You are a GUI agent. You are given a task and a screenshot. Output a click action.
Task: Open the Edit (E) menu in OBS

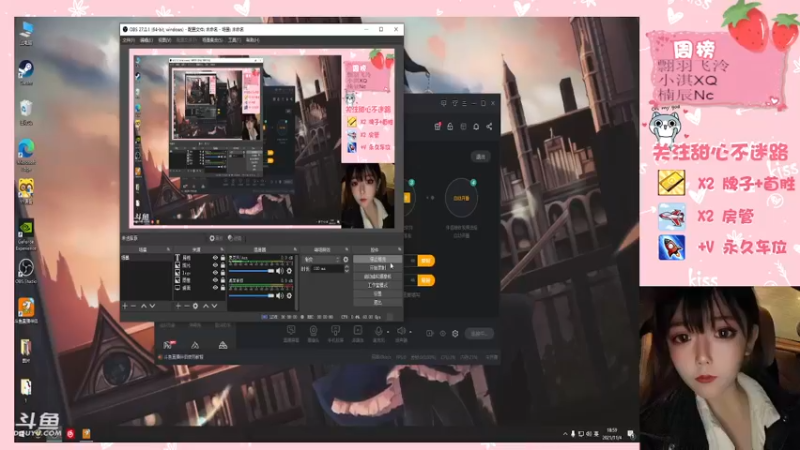(x=147, y=40)
